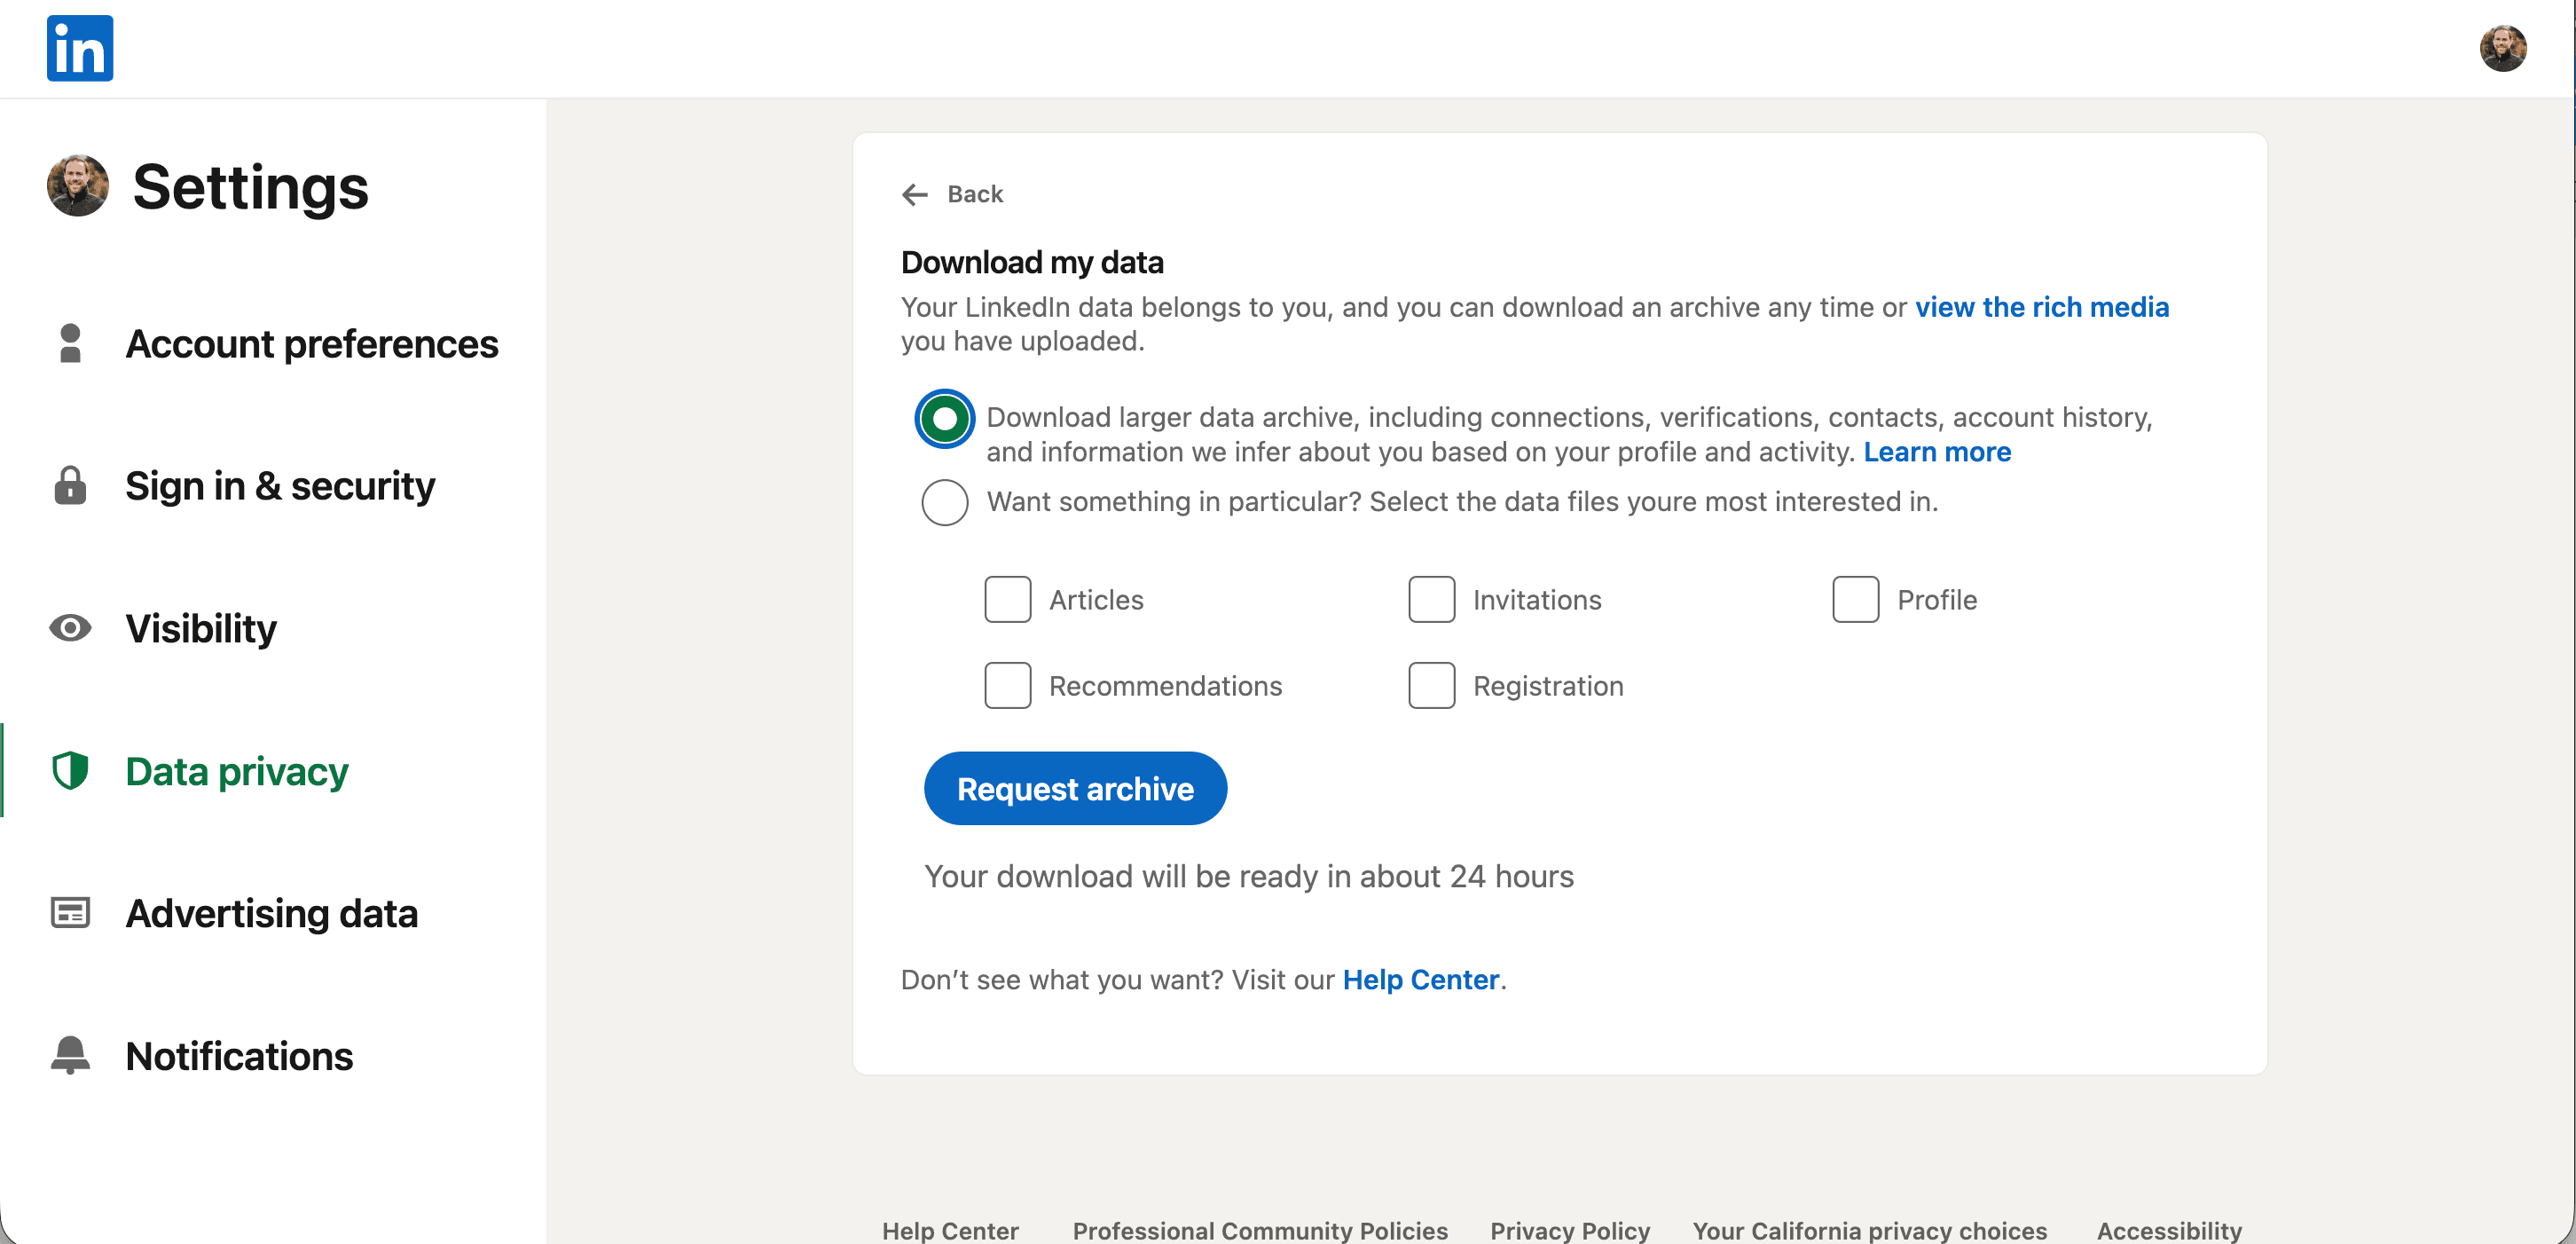Check the Invitations checkbox
Viewport: 2576px width, 1244px height.
[1431, 599]
